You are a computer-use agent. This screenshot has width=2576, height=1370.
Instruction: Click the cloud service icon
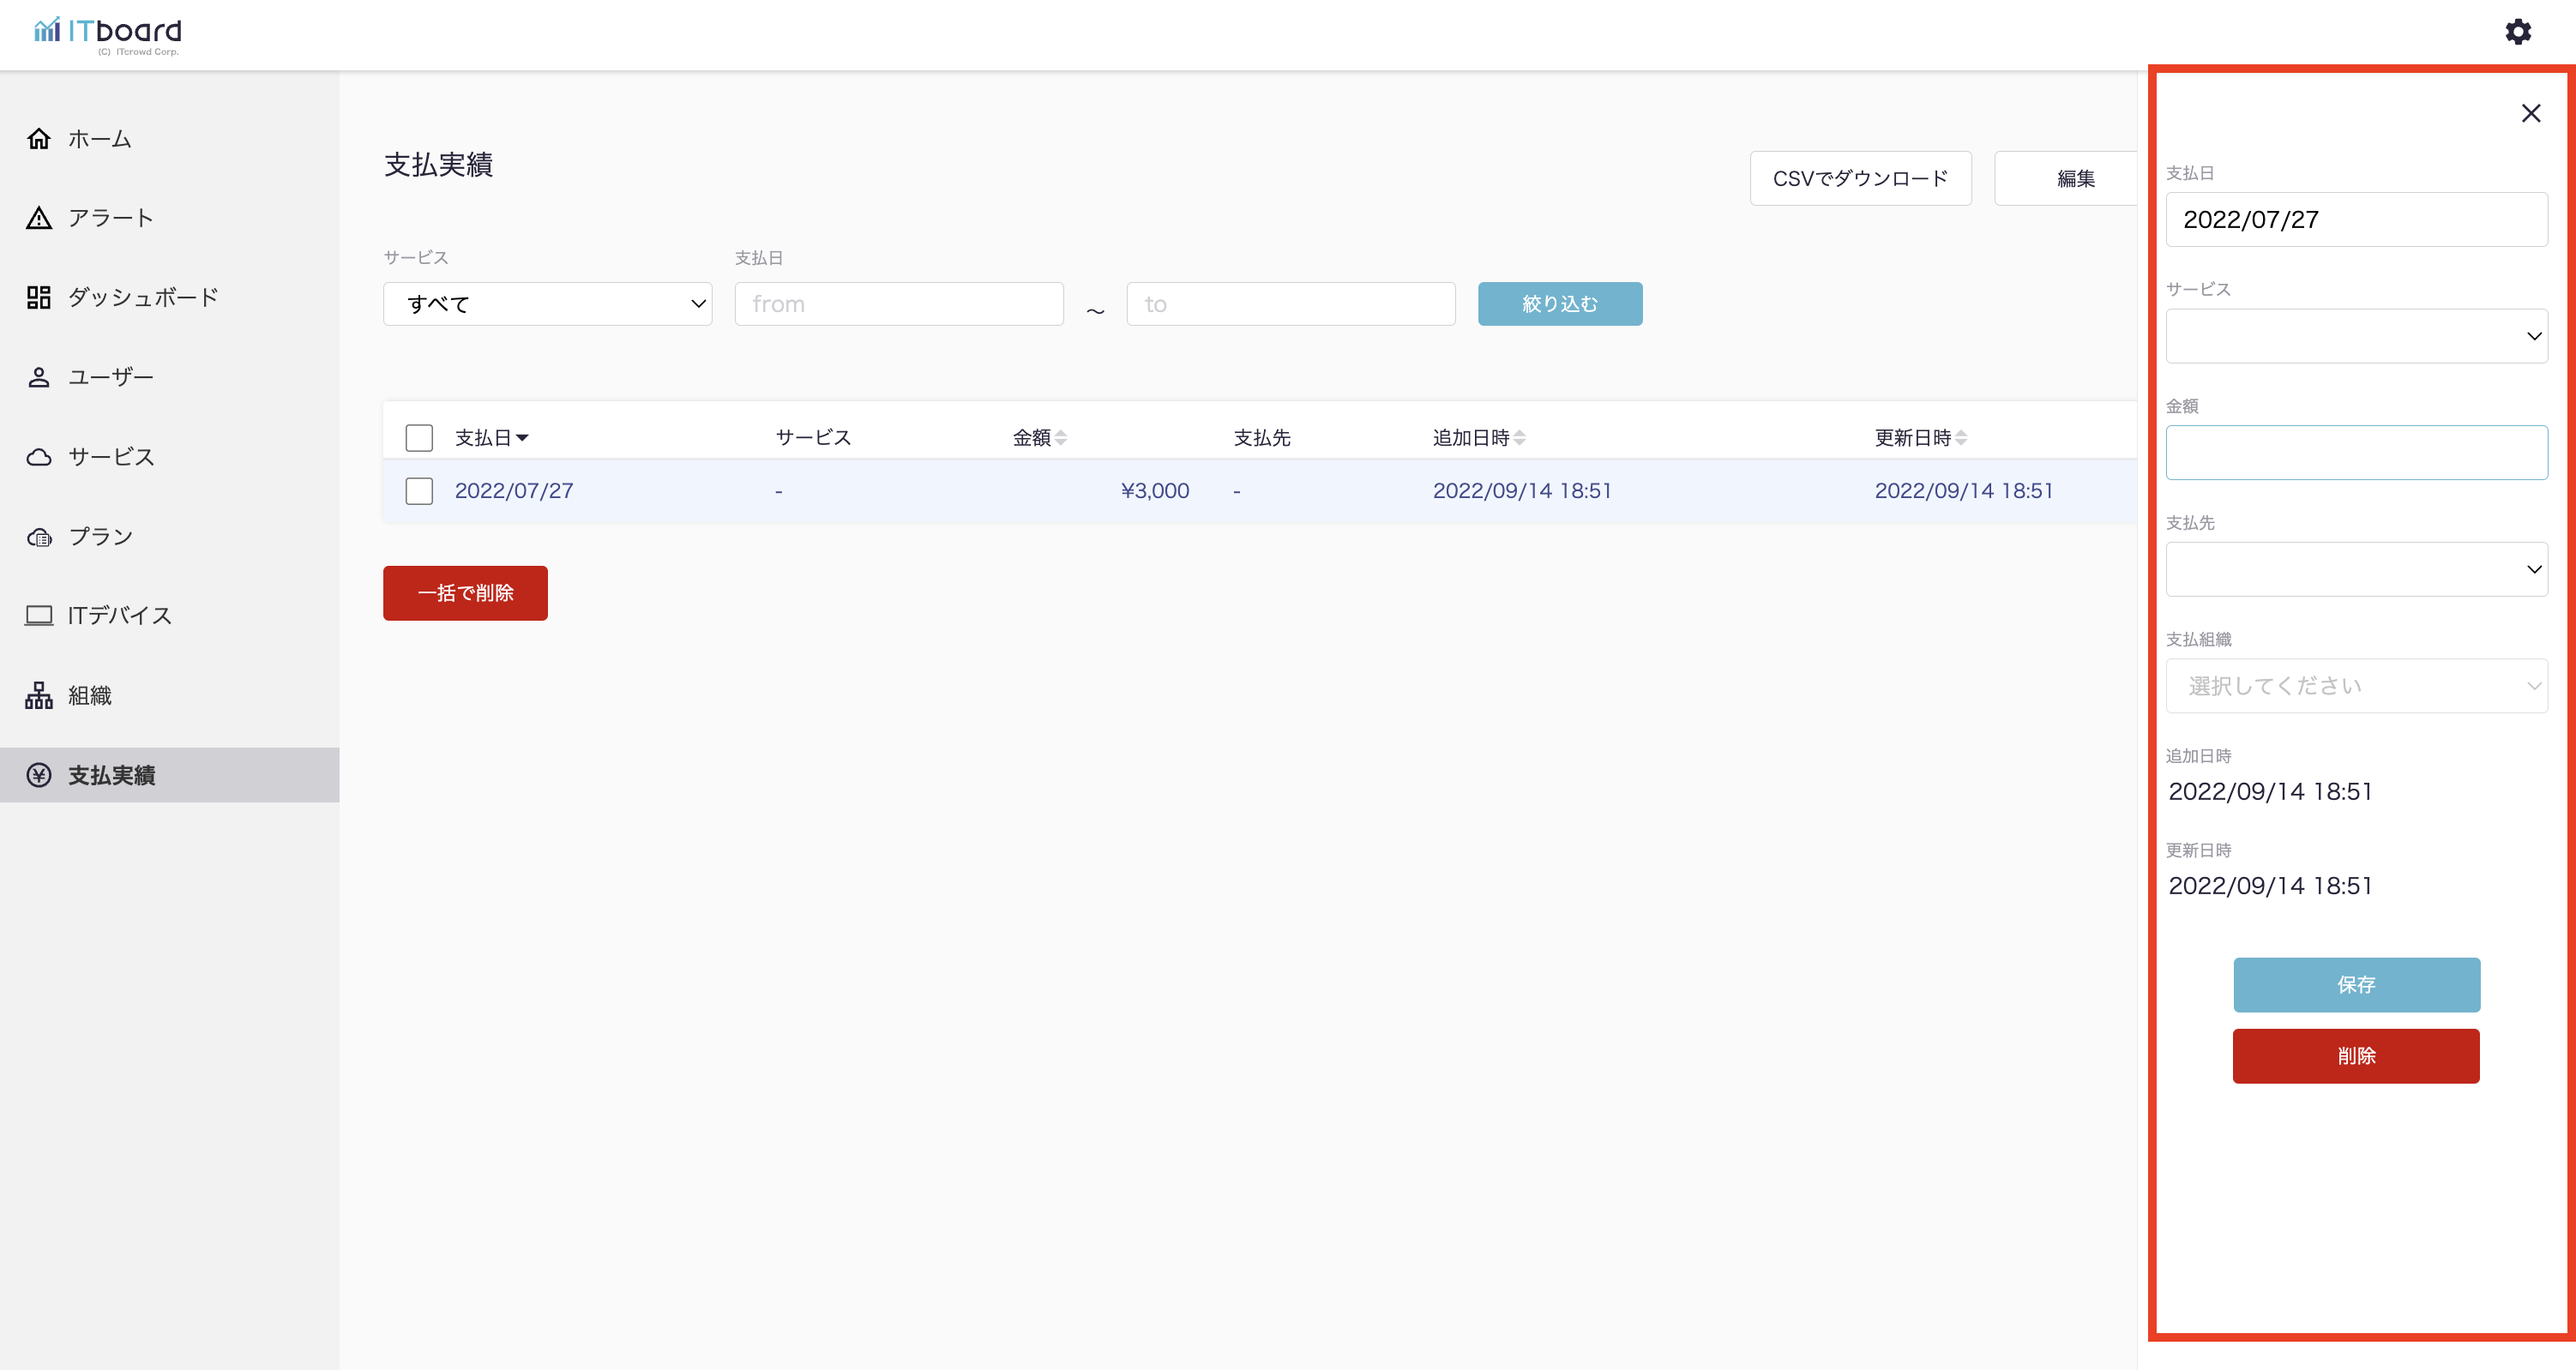pyautogui.click(x=39, y=457)
